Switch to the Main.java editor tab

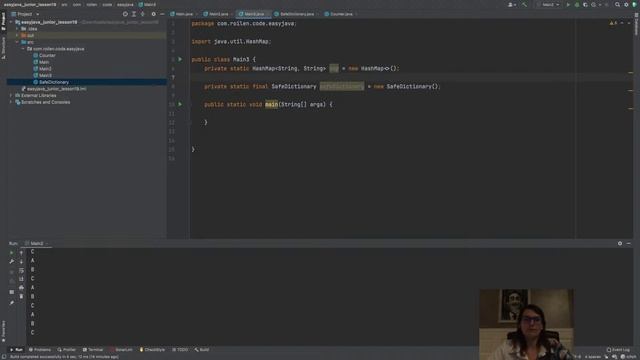click(x=182, y=14)
